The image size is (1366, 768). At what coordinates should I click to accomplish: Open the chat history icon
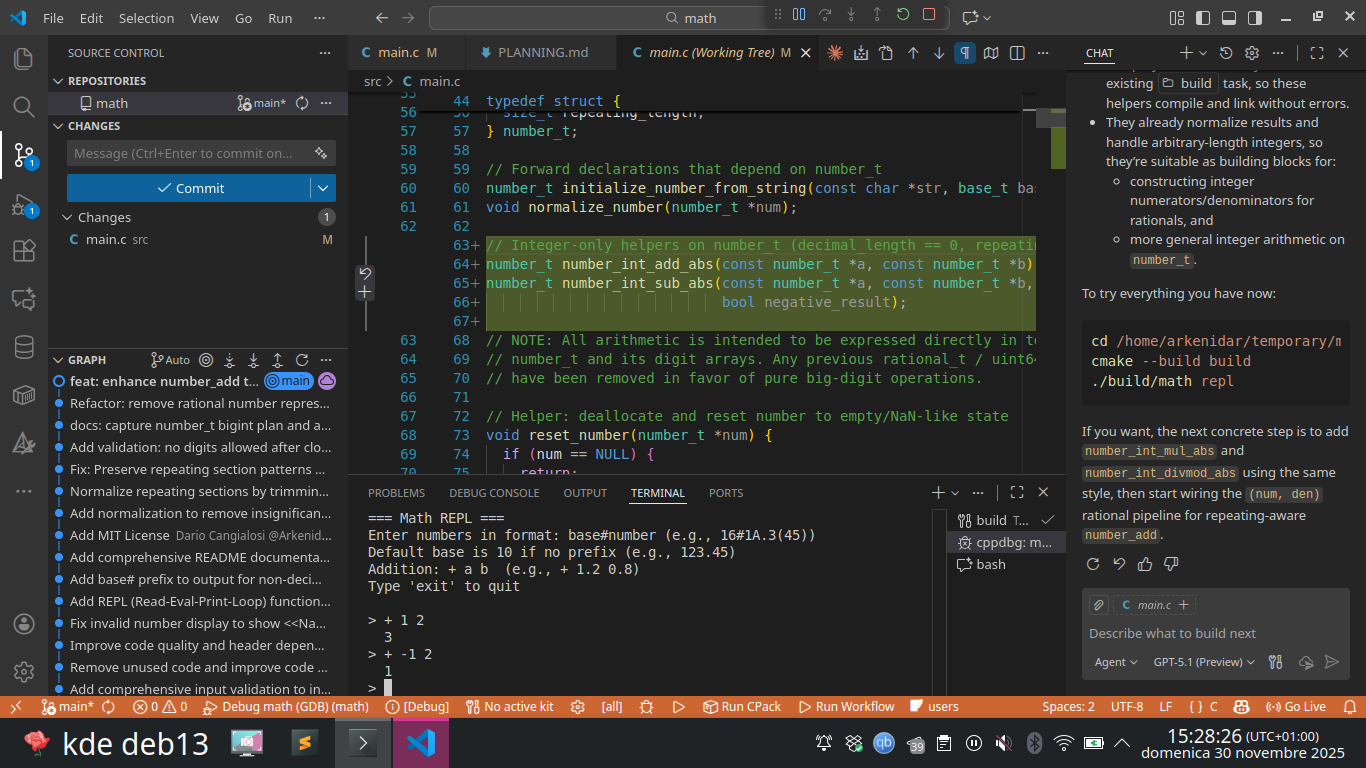(1227, 53)
